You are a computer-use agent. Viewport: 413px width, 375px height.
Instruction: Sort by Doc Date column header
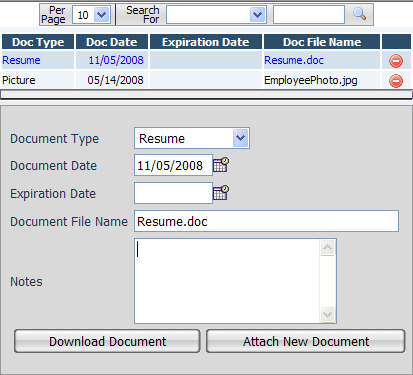pos(112,42)
